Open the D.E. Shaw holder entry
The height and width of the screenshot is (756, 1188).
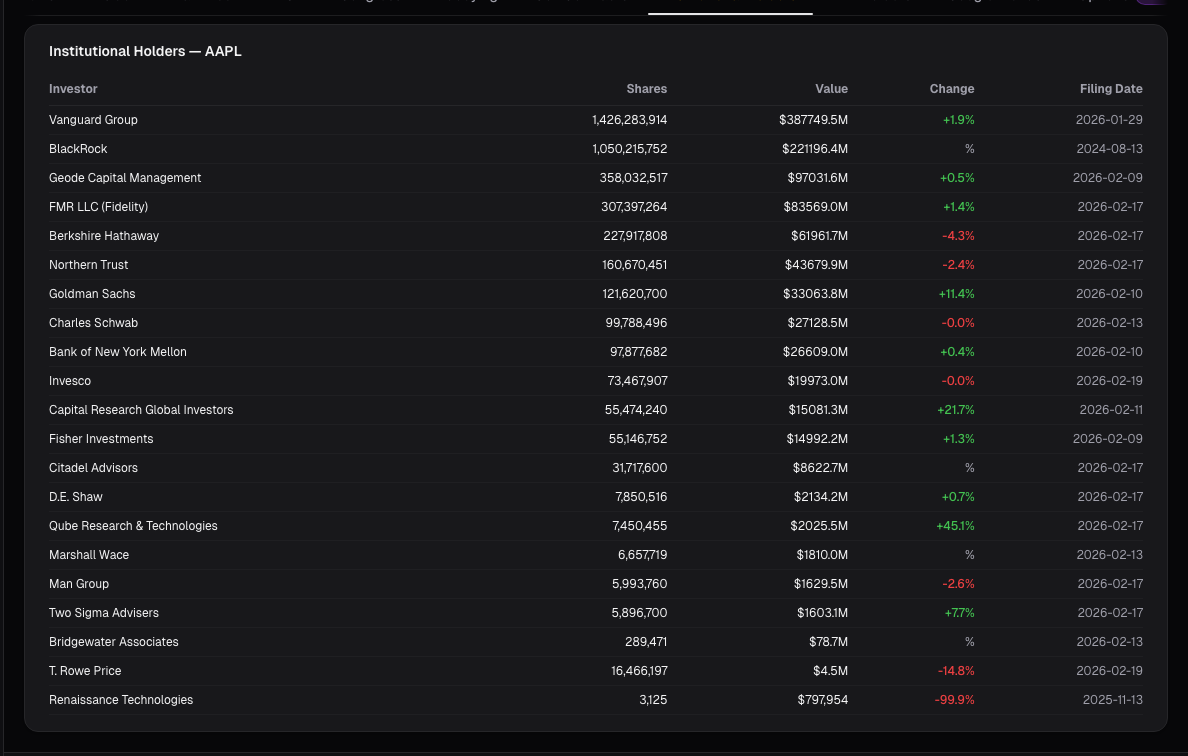click(x=76, y=496)
